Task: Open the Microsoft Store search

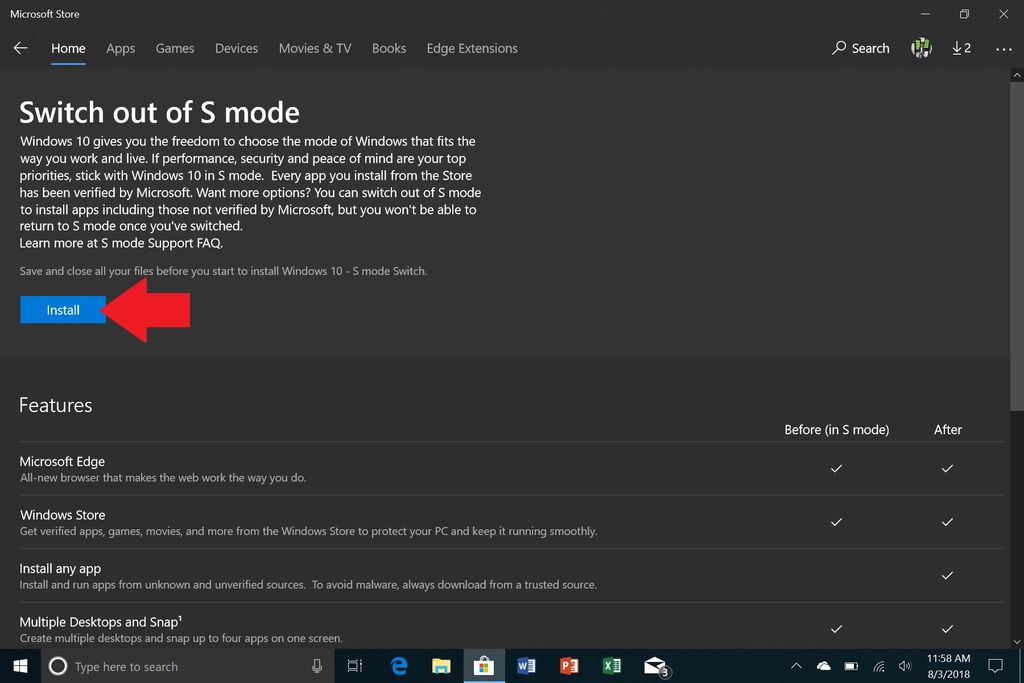Action: (860, 48)
